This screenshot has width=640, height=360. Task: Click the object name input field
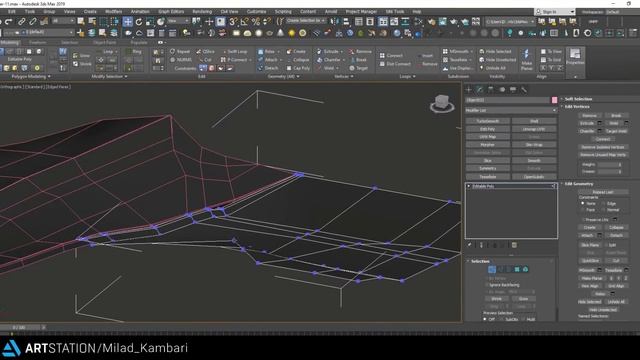pos(508,100)
